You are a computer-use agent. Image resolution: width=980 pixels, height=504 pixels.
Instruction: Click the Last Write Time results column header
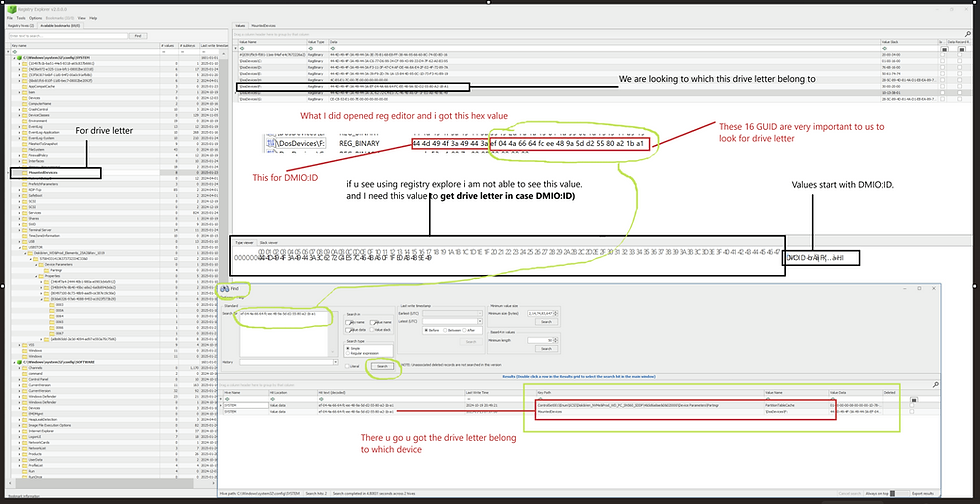click(x=500, y=393)
